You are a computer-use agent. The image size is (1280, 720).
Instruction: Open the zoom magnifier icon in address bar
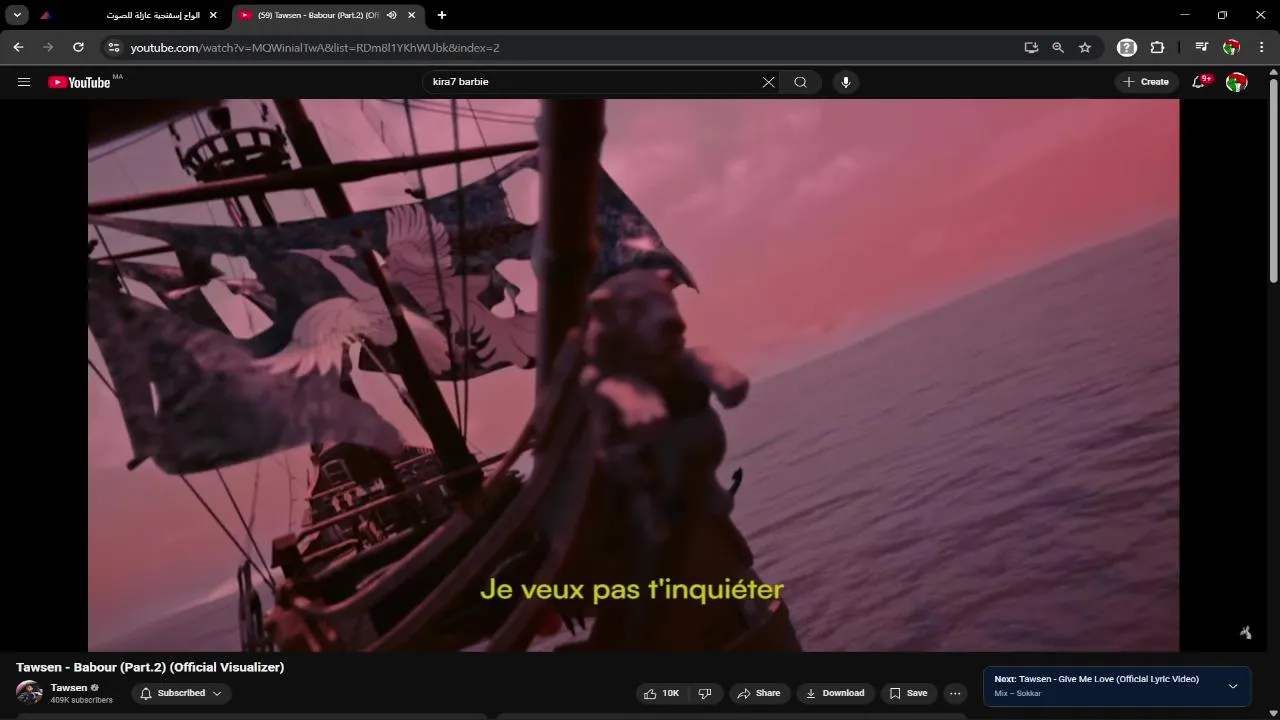pos(1058,47)
